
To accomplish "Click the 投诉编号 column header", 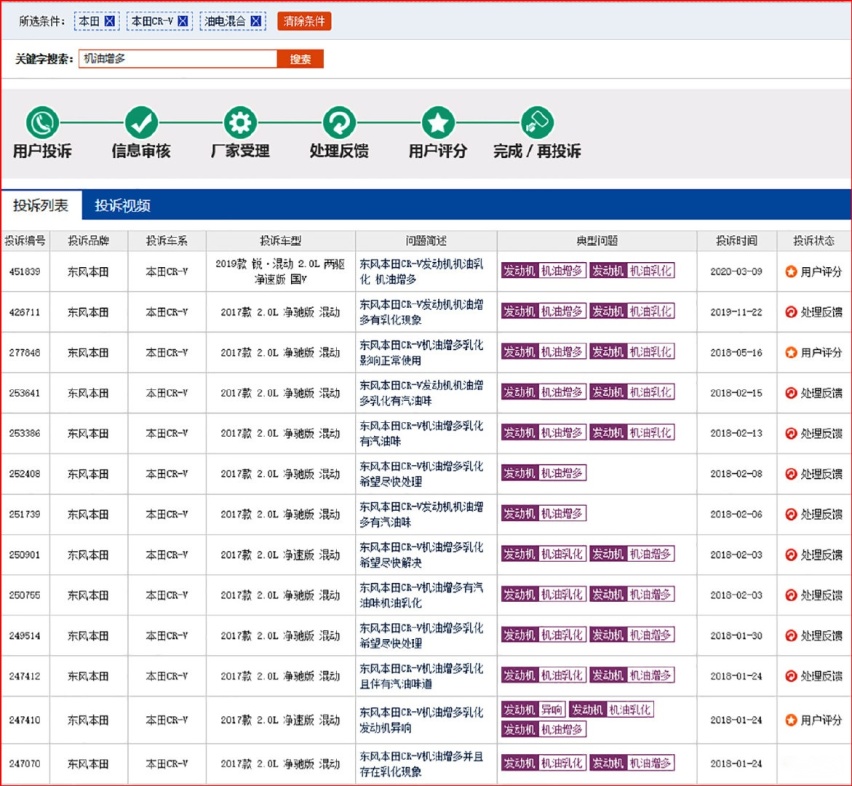I will [25, 241].
